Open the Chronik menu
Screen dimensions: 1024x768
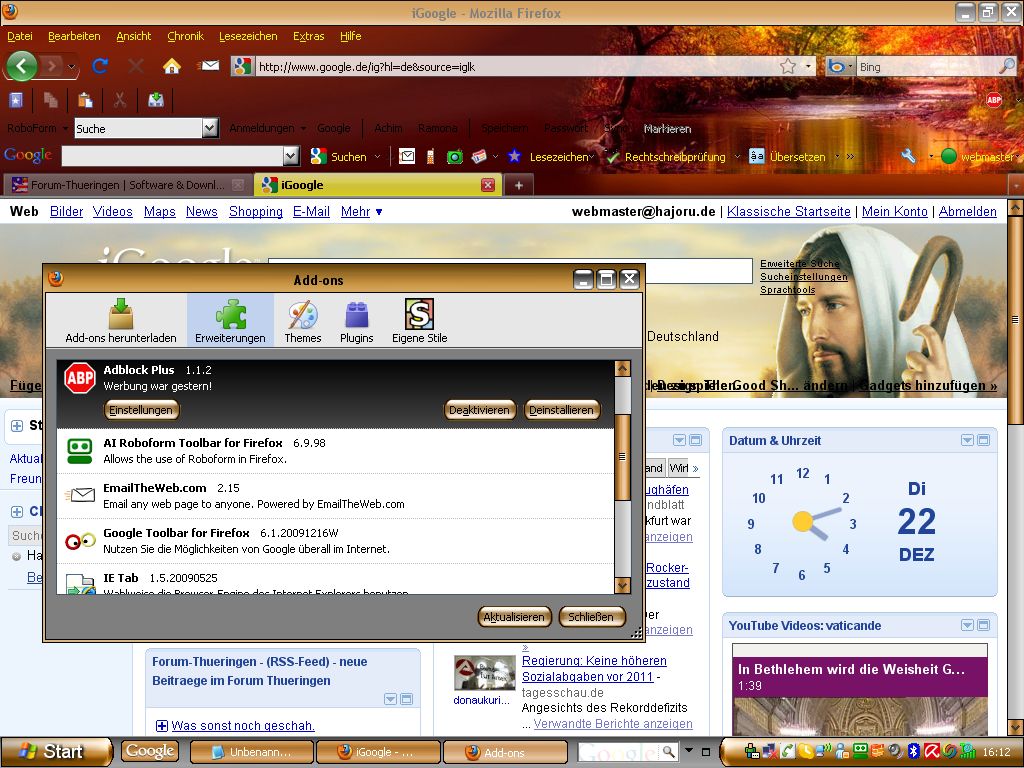[x=185, y=36]
